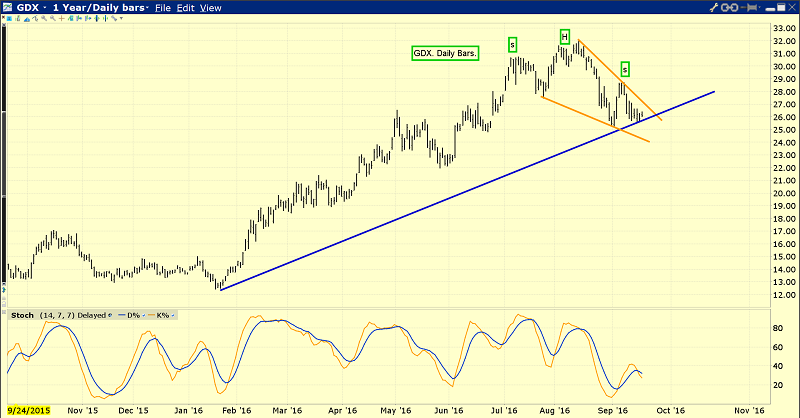Viewport: 800px width, 418px height.
Task: Click the 'GDX. Daily Bars.' label box
Action: 443,52
